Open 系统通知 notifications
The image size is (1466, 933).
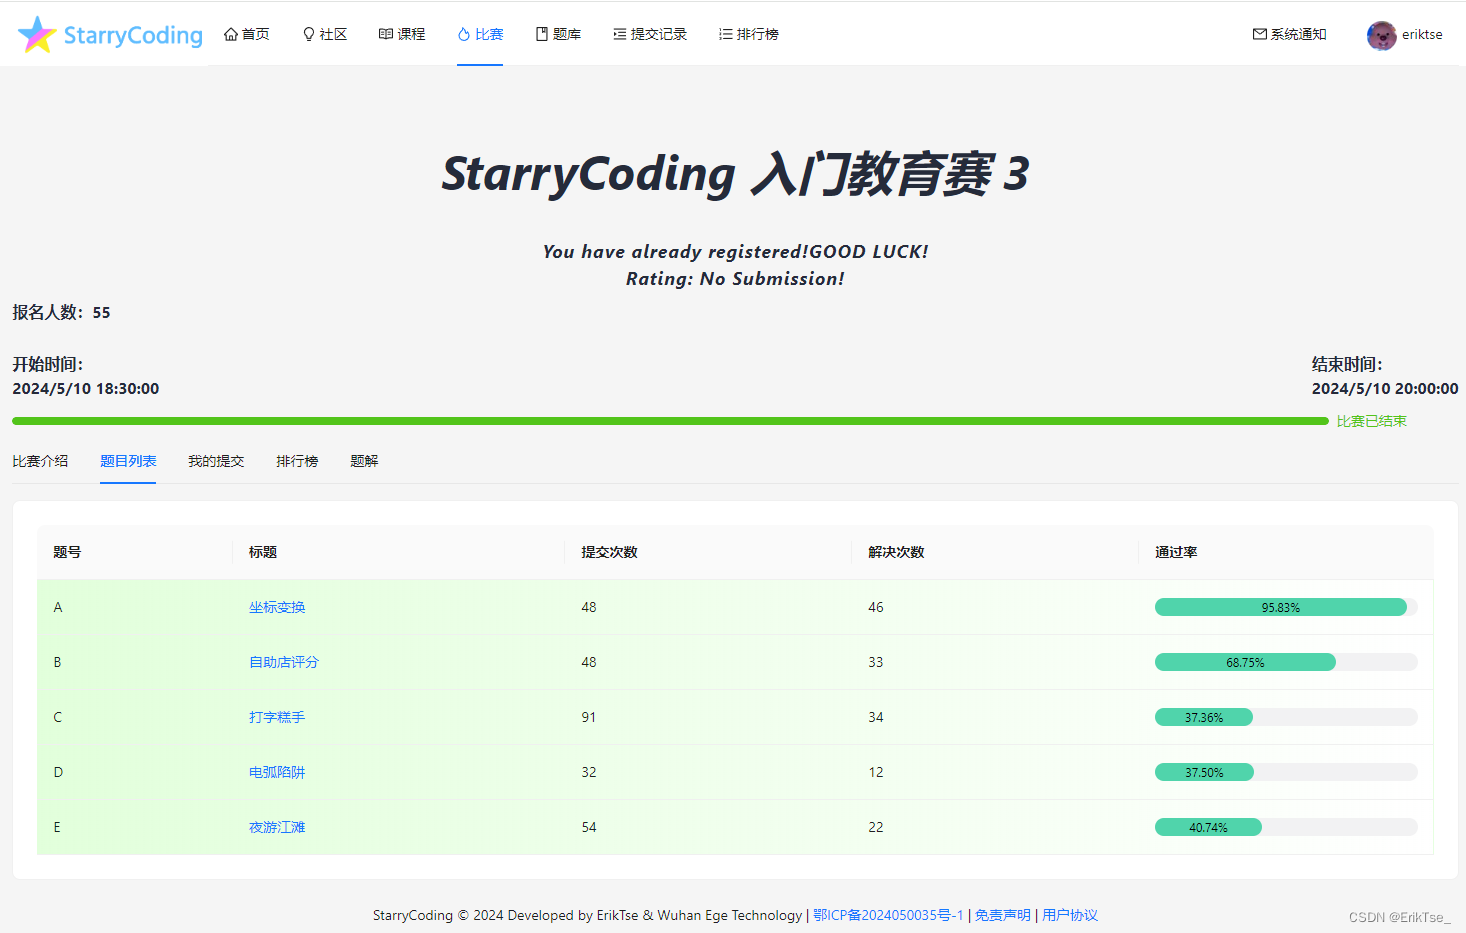point(1290,34)
